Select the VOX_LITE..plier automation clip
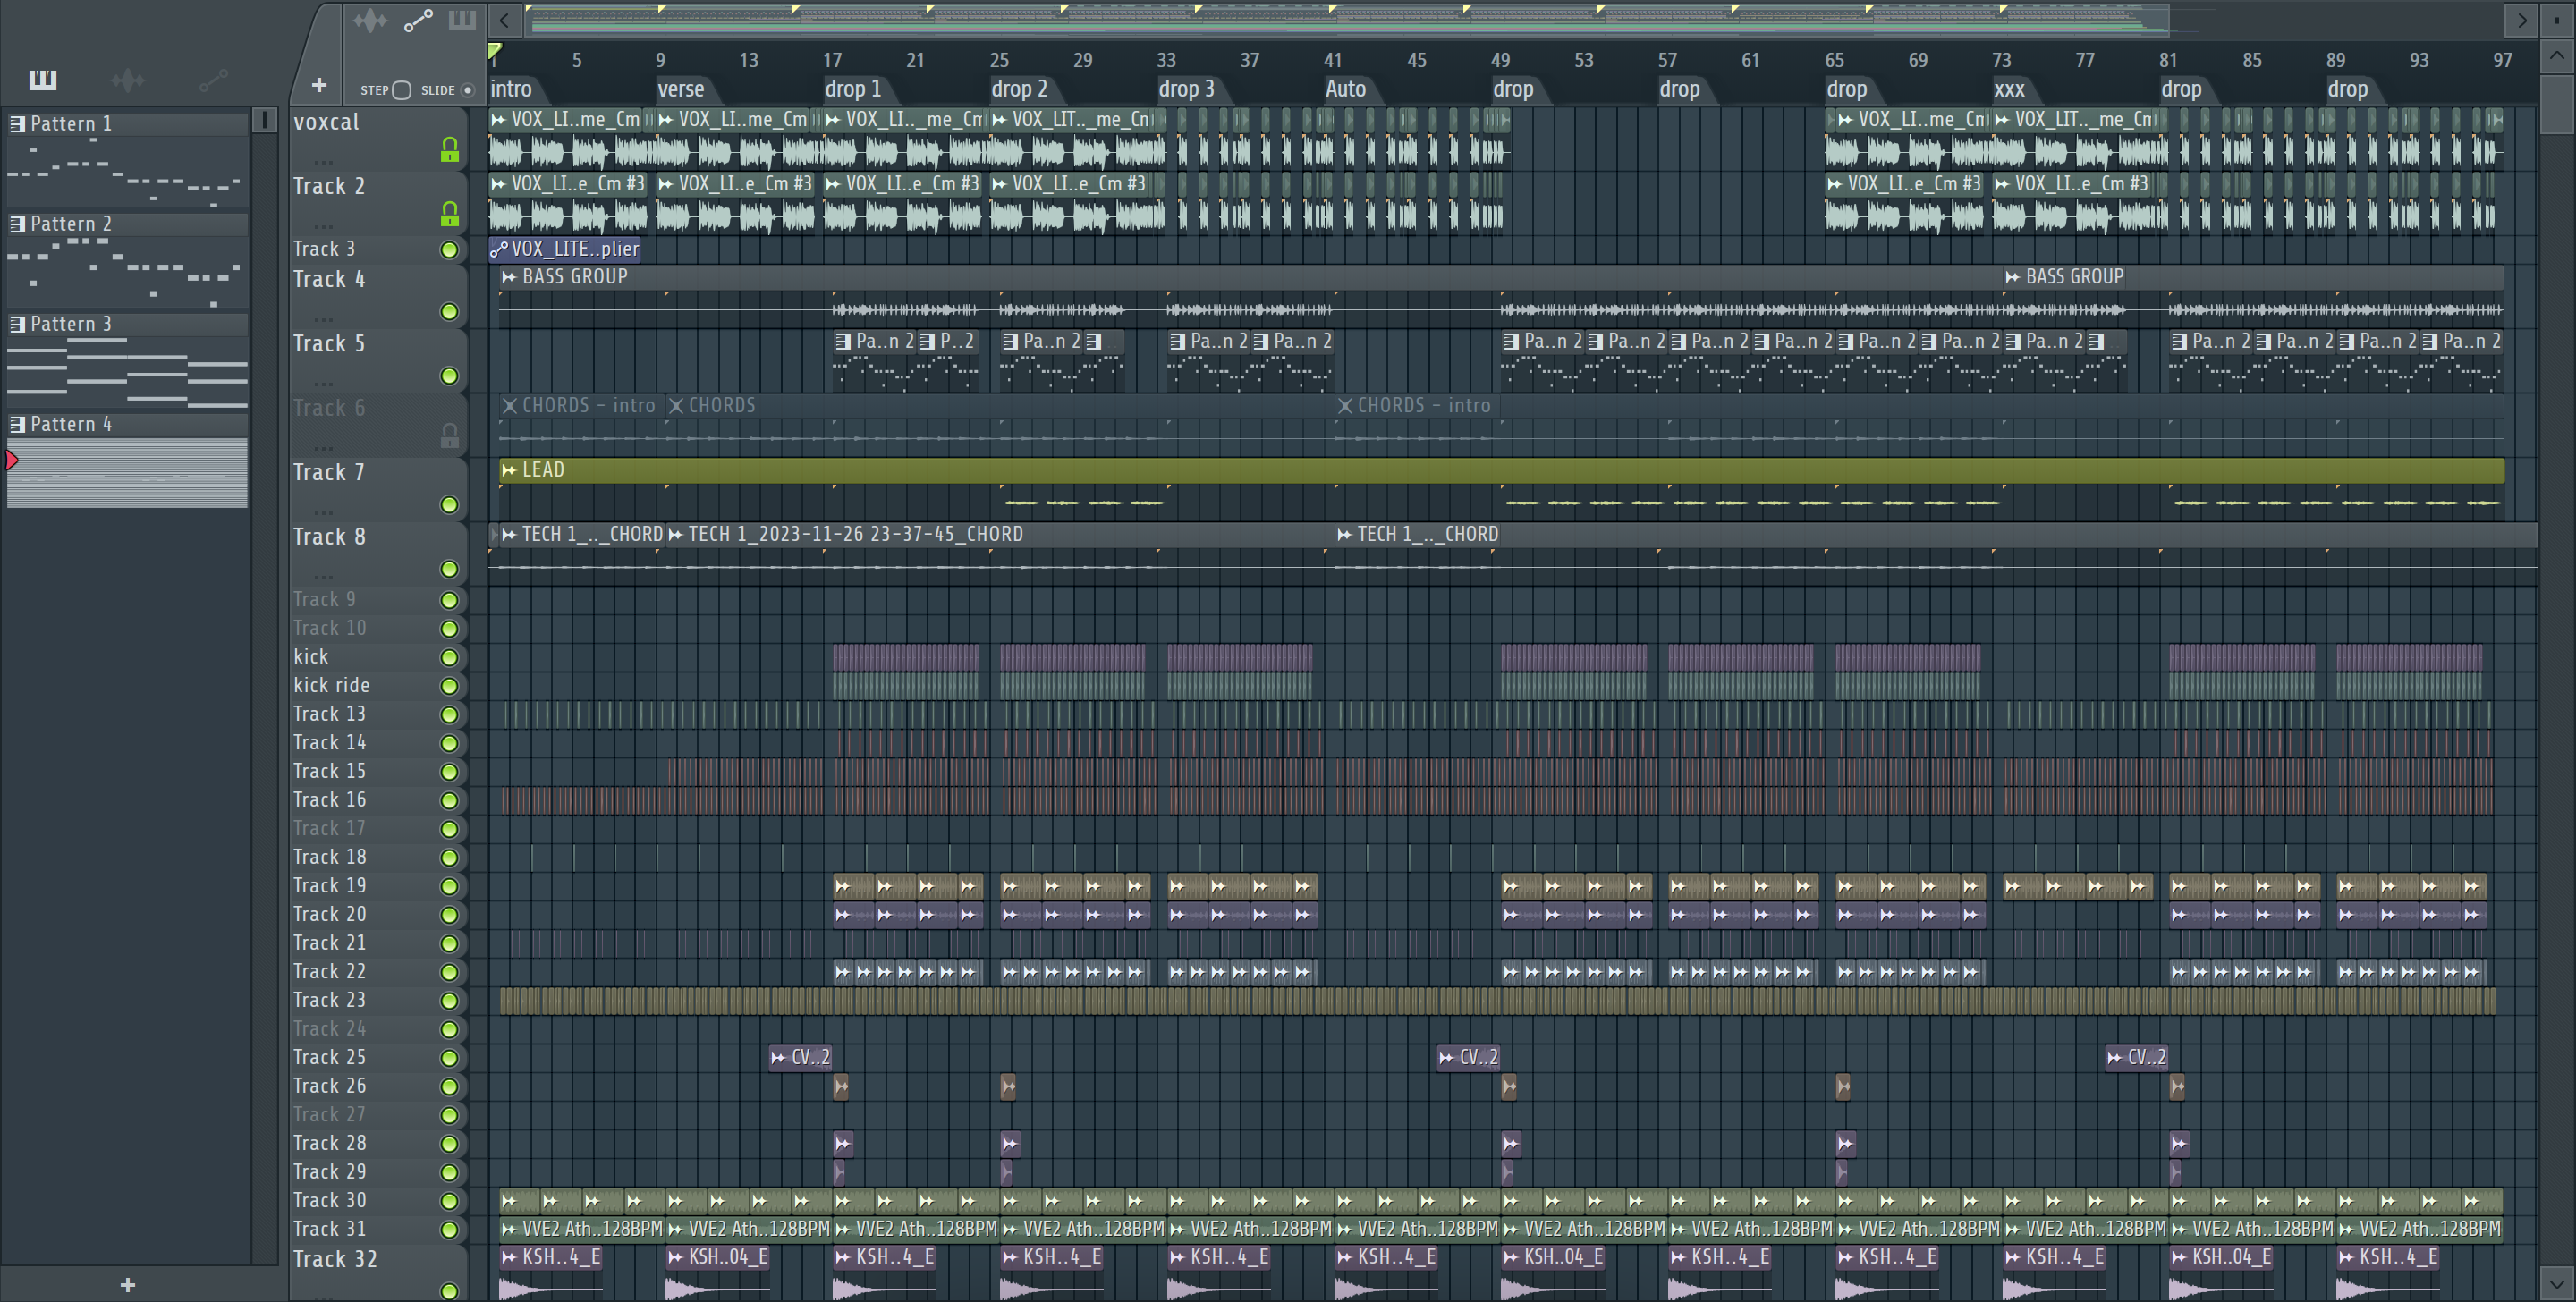The height and width of the screenshot is (1302, 2576). coord(565,249)
